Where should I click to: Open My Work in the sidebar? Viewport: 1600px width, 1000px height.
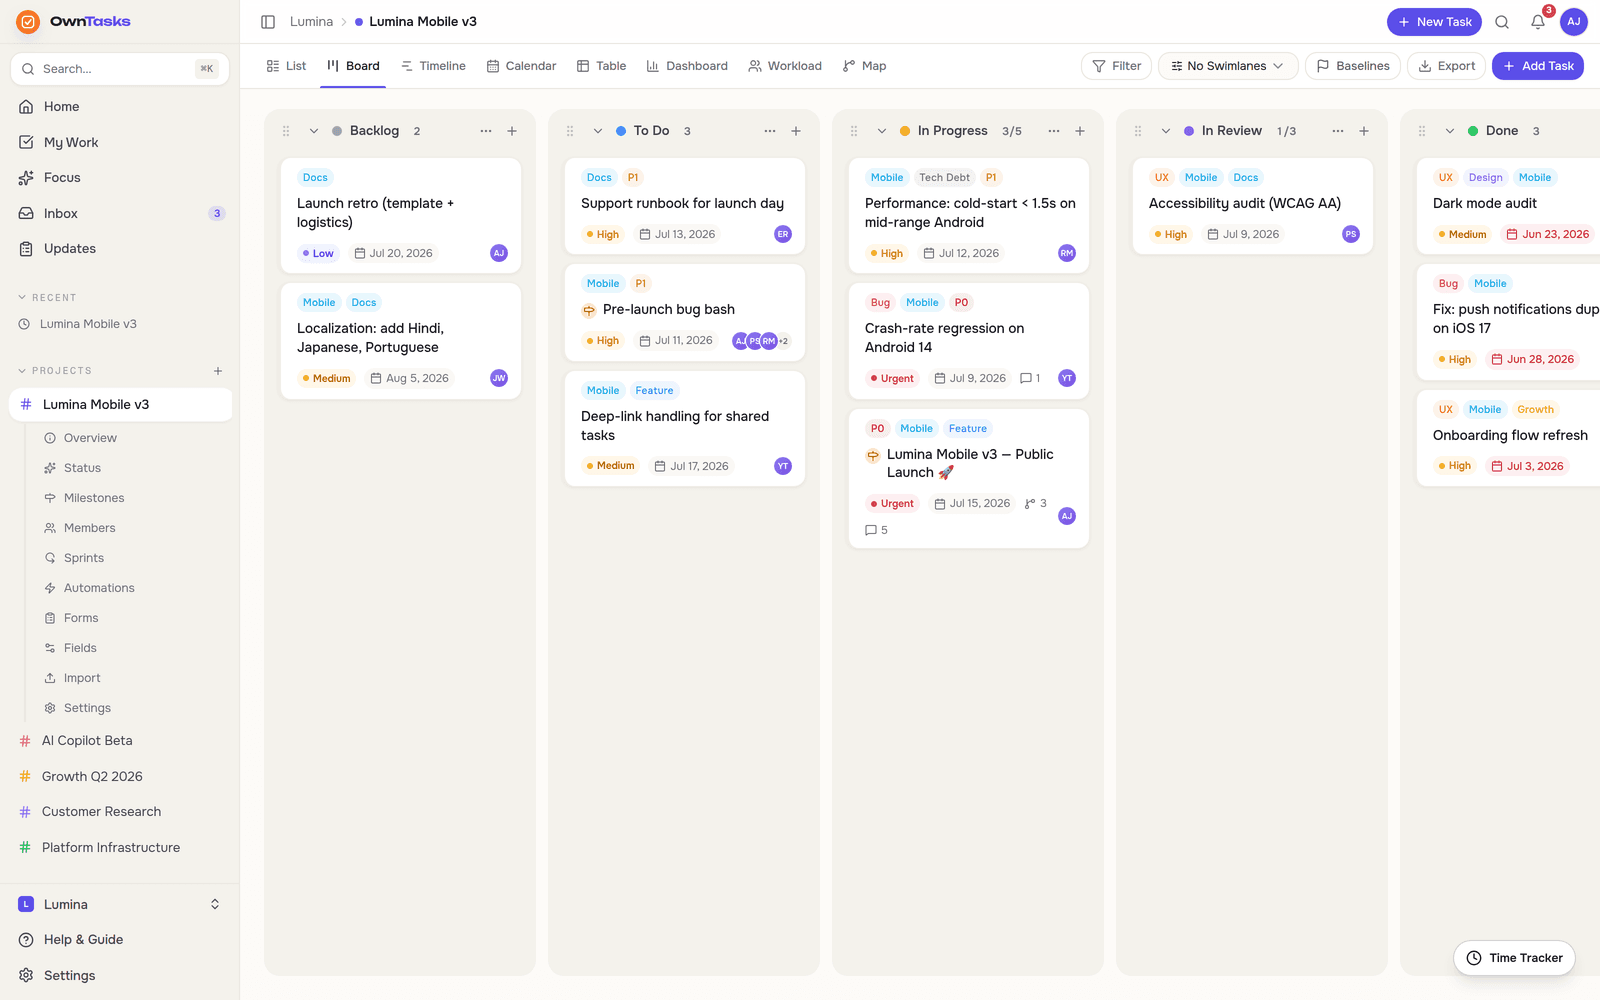120,142
